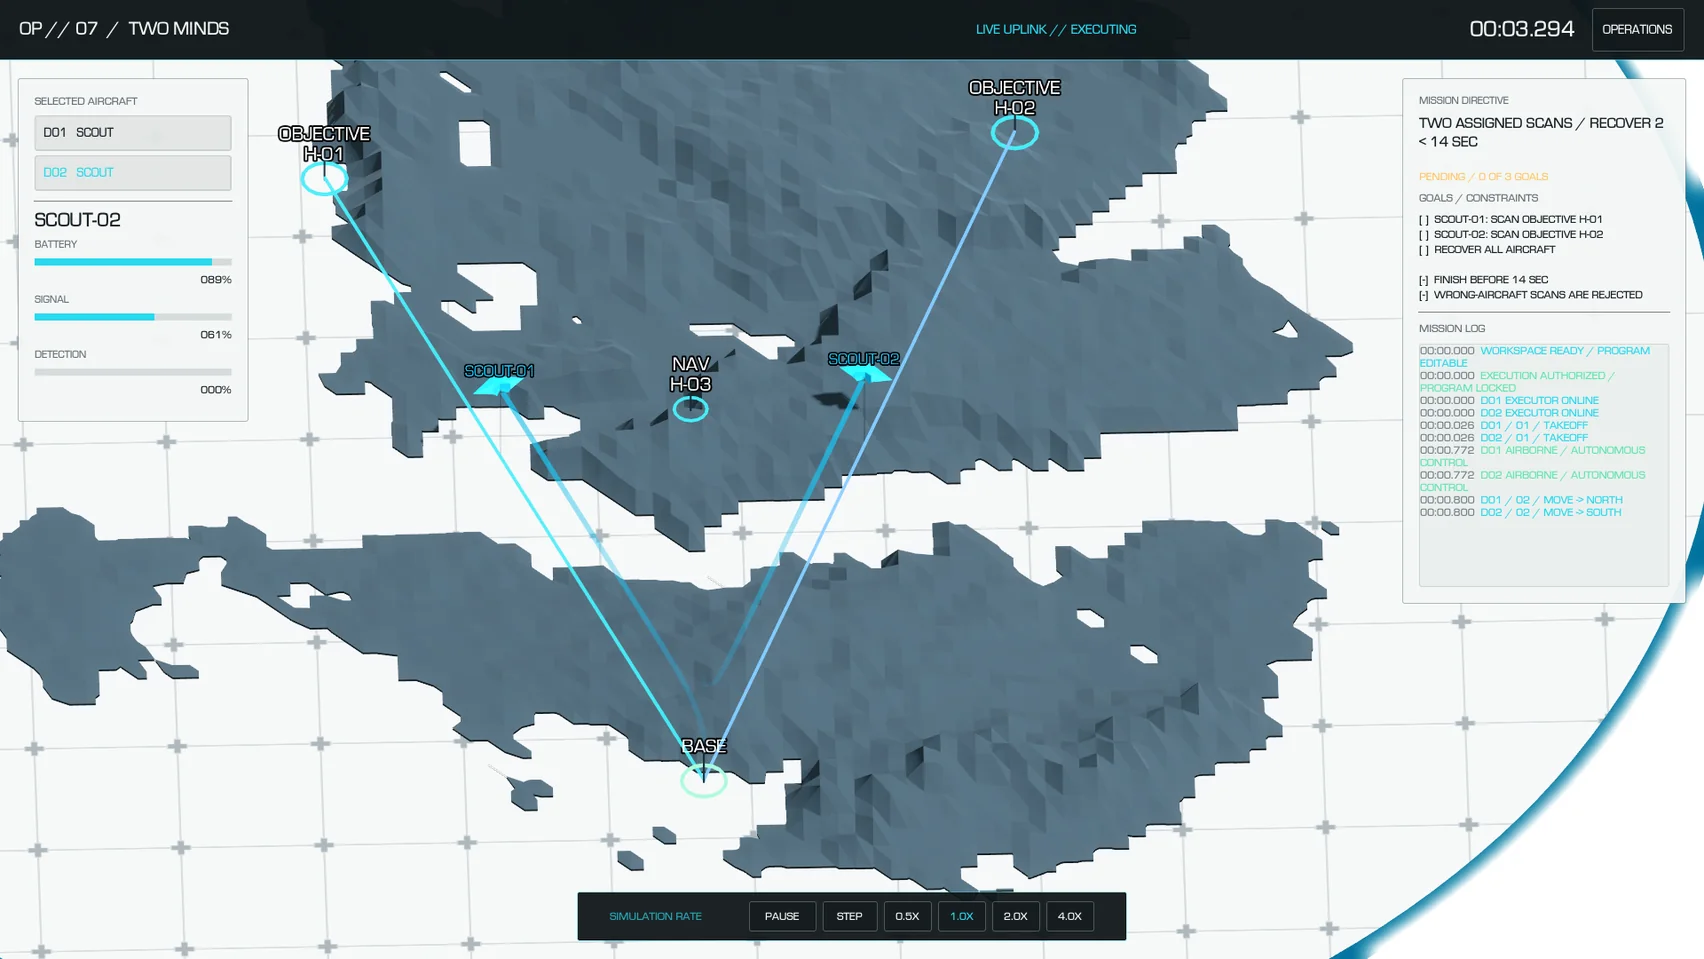1704x959 pixels.
Task: Click constraint 'WRONG-AIRCRAFT SCANS ARE REJECTED'
Action: 1530,295
